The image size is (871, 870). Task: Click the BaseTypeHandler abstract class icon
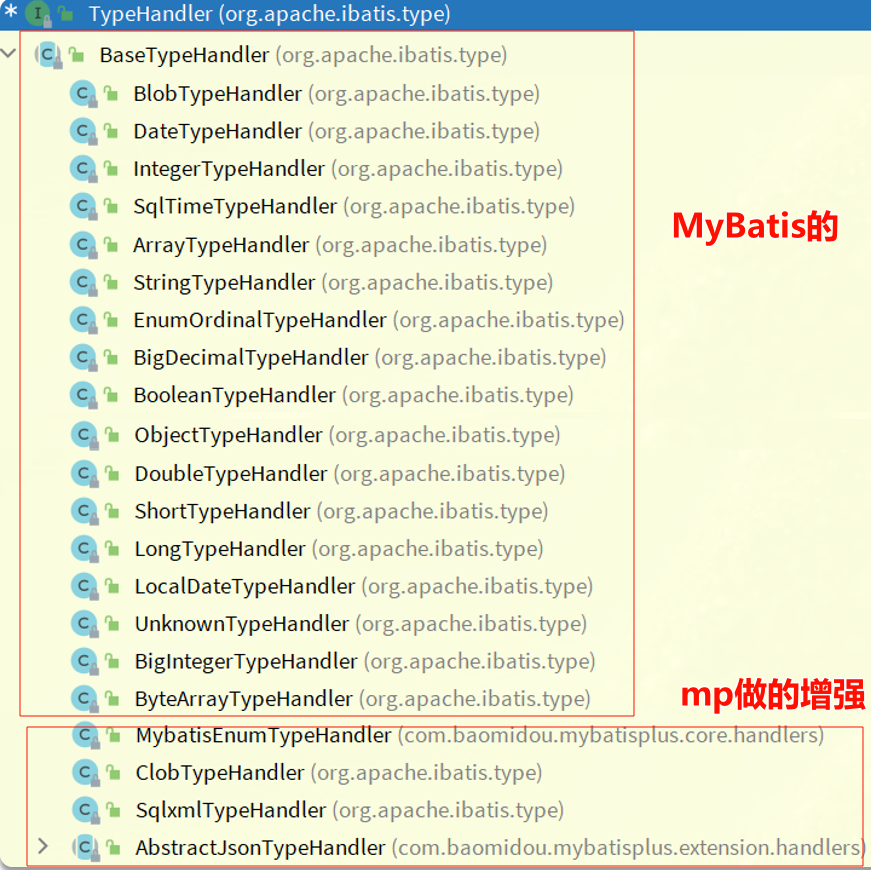(48, 54)
